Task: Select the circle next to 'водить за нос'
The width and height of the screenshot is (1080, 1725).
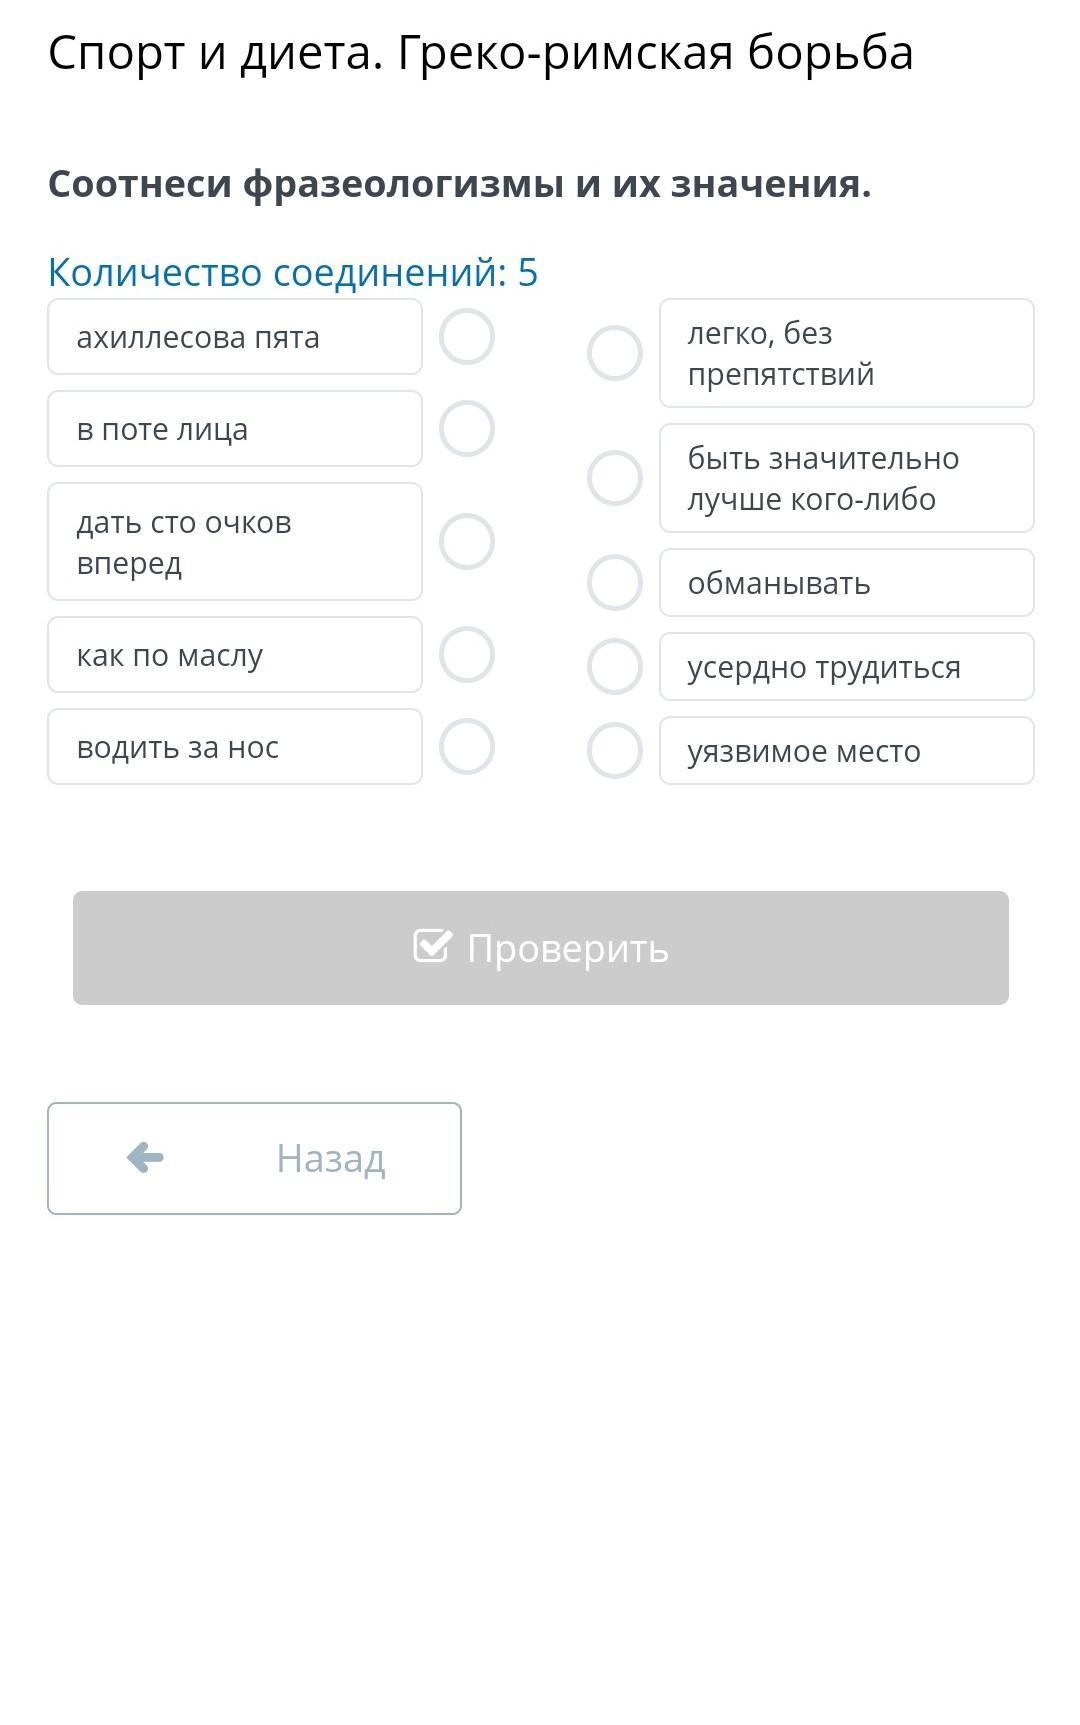Action: pyautogui.click(x=467, y=747)
